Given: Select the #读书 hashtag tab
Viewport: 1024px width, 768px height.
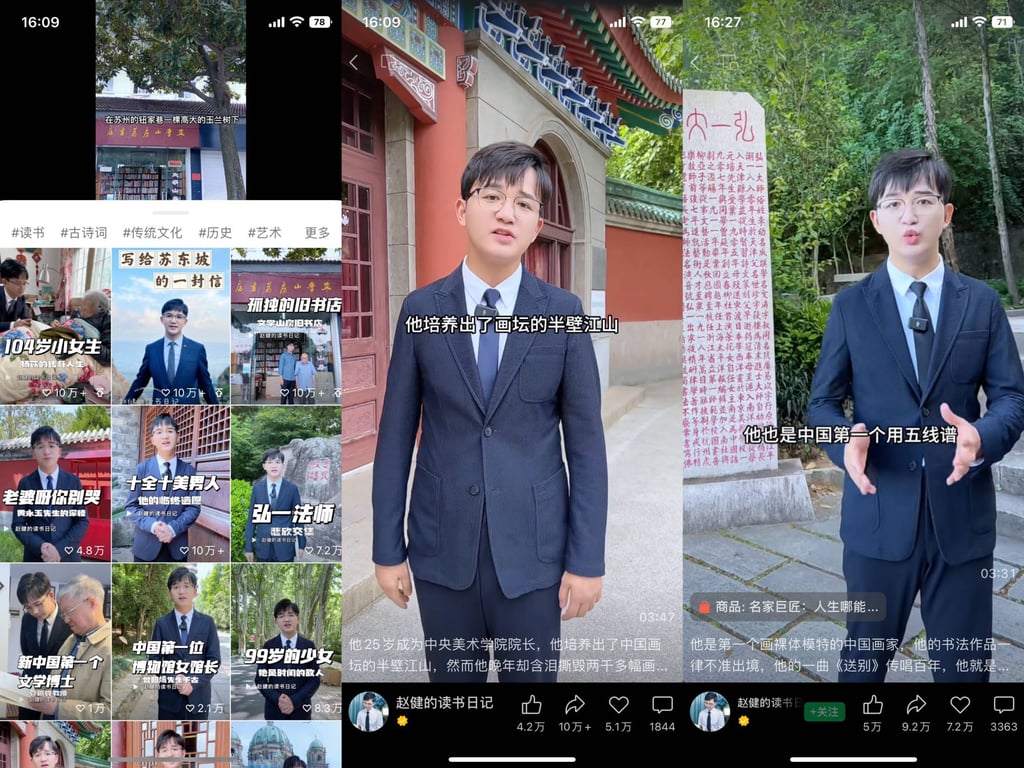Looking at the screenshot, I should point(28,232).
